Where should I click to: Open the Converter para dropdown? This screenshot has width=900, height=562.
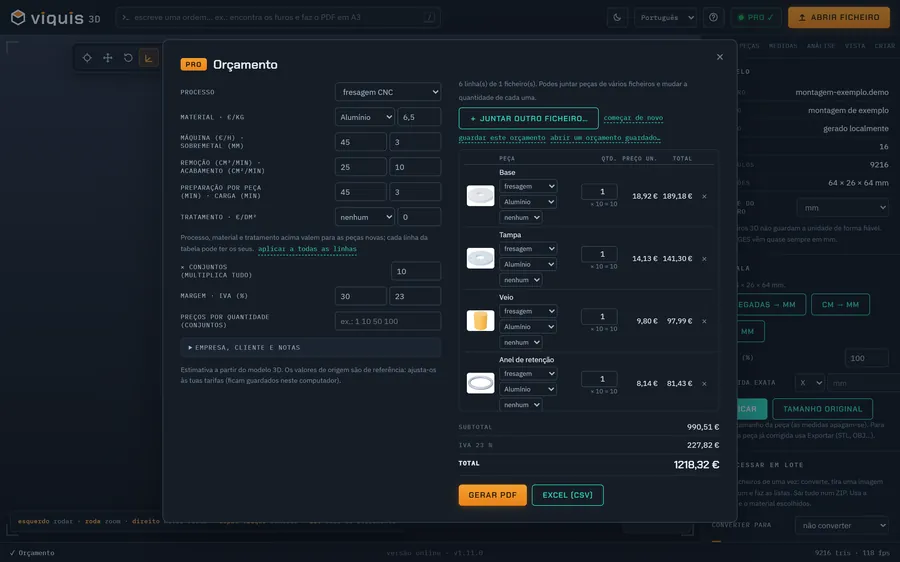click(841, 525)
